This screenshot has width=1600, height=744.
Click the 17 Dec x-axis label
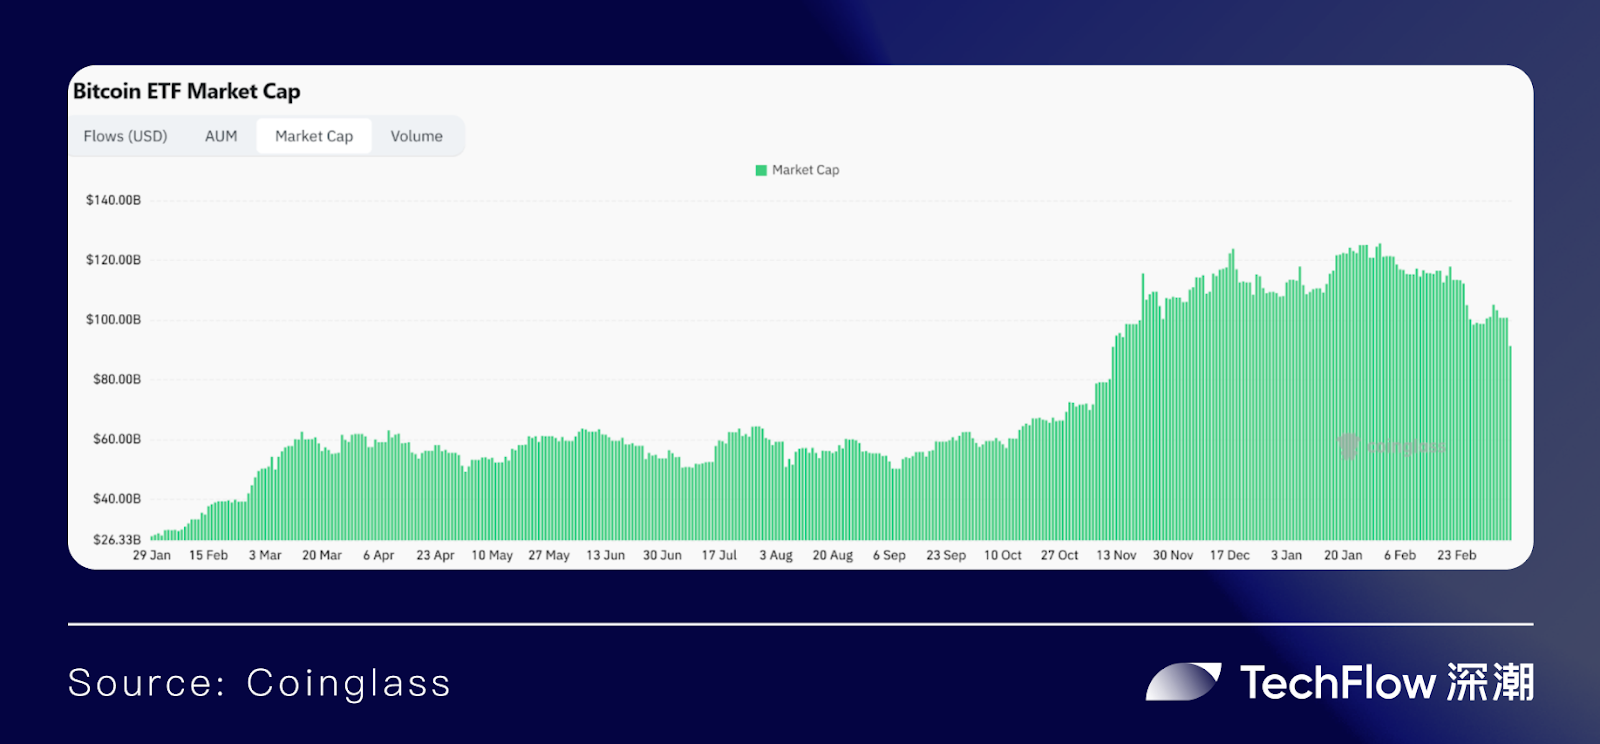coord(1230,555)
